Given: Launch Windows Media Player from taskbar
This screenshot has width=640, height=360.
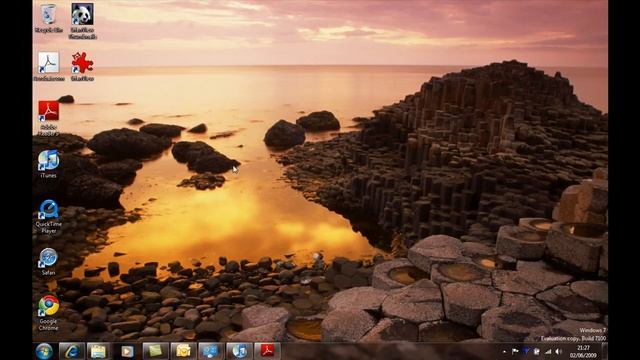Looking at the screenshot, I should coord(127,351).
